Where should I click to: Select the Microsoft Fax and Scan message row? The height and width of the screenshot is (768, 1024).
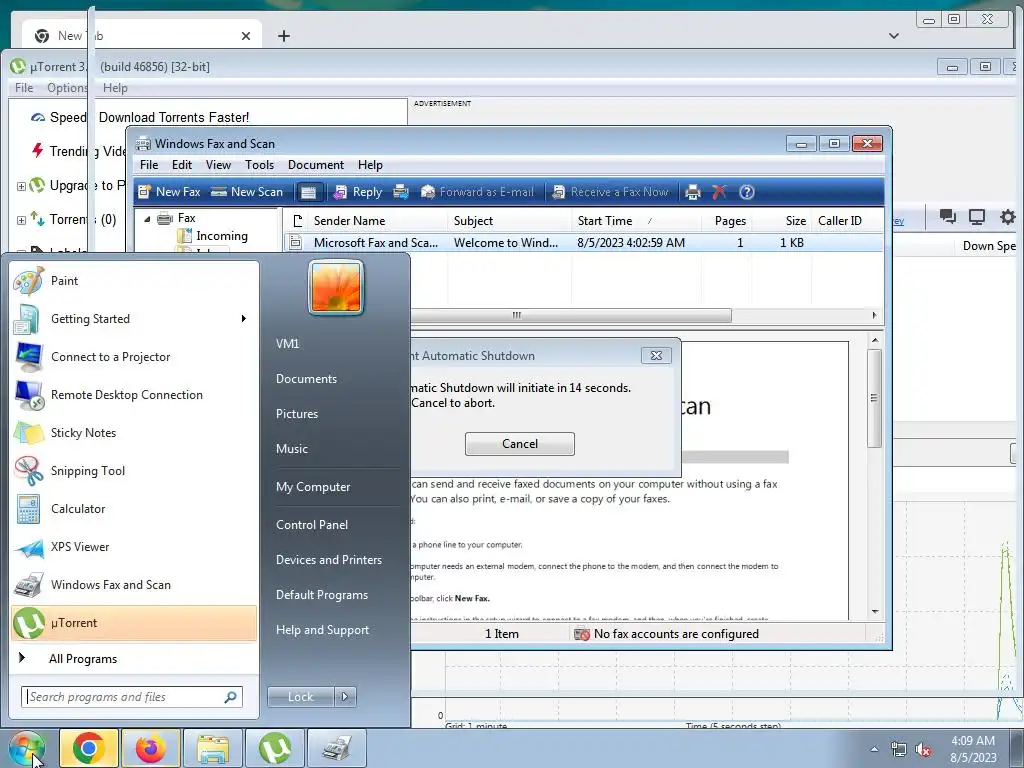(584, 243)
